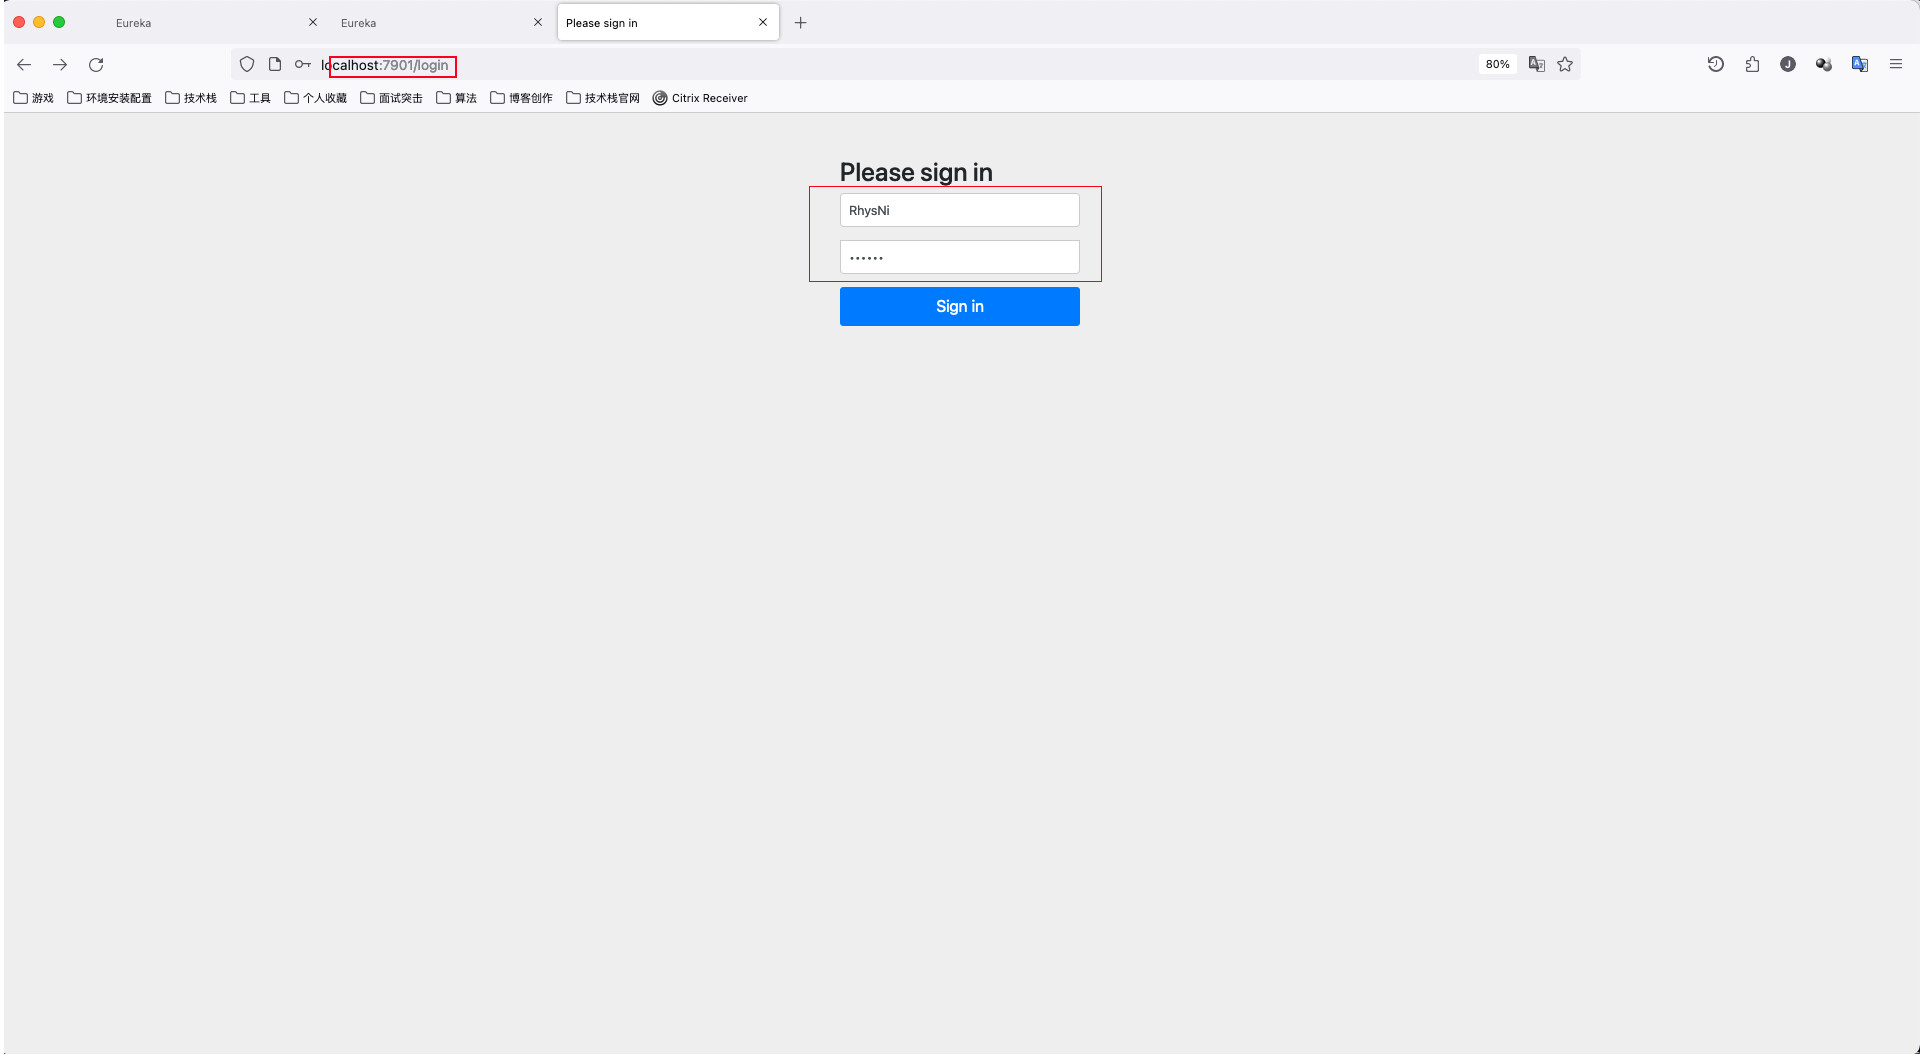The image size is (1920, 1055).
Task: Open the 工具 bookmarks folder
Action: [251, 98]
